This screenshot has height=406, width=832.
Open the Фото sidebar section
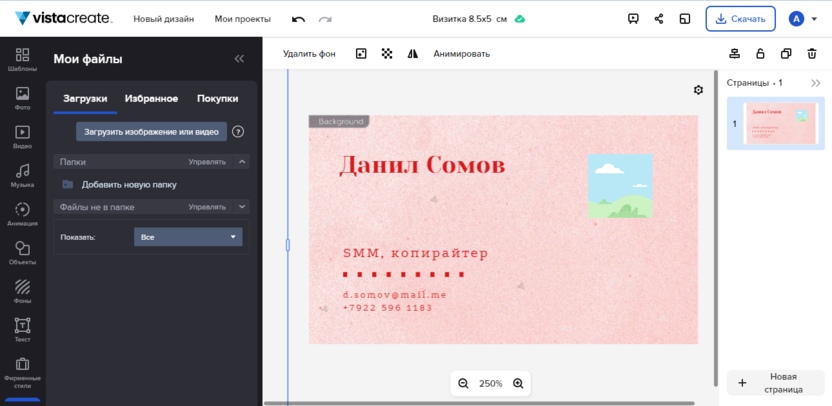click(x=22, y=99)
